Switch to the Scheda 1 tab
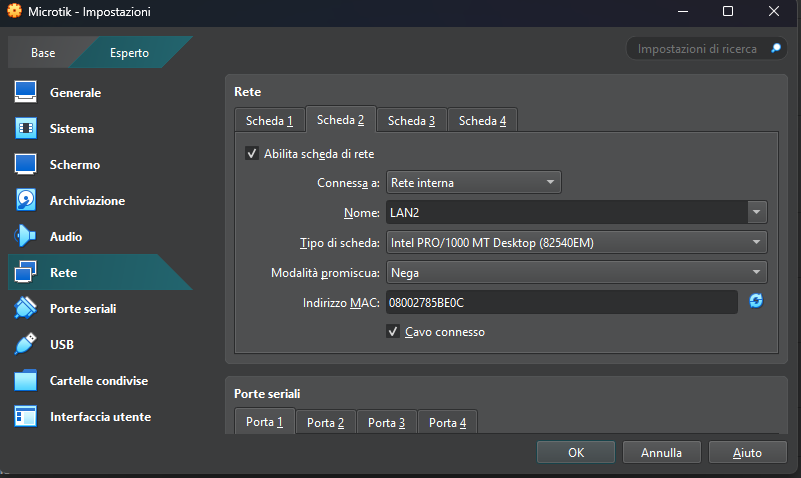This screenshot has width=801, height=478. 270,121
